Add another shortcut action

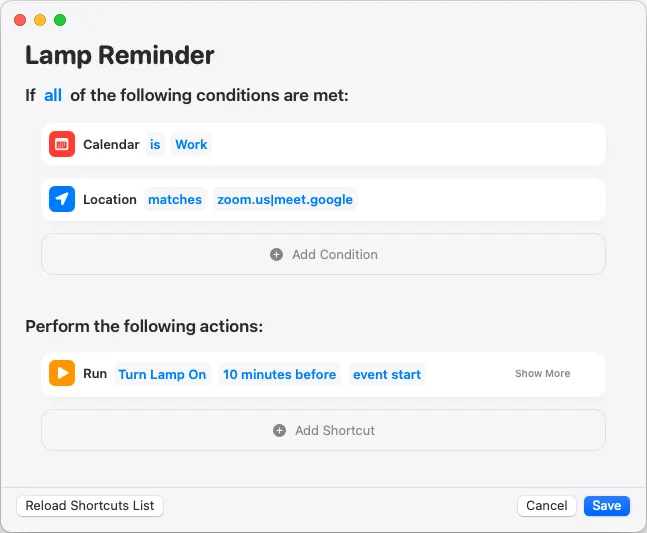(324, 430)
